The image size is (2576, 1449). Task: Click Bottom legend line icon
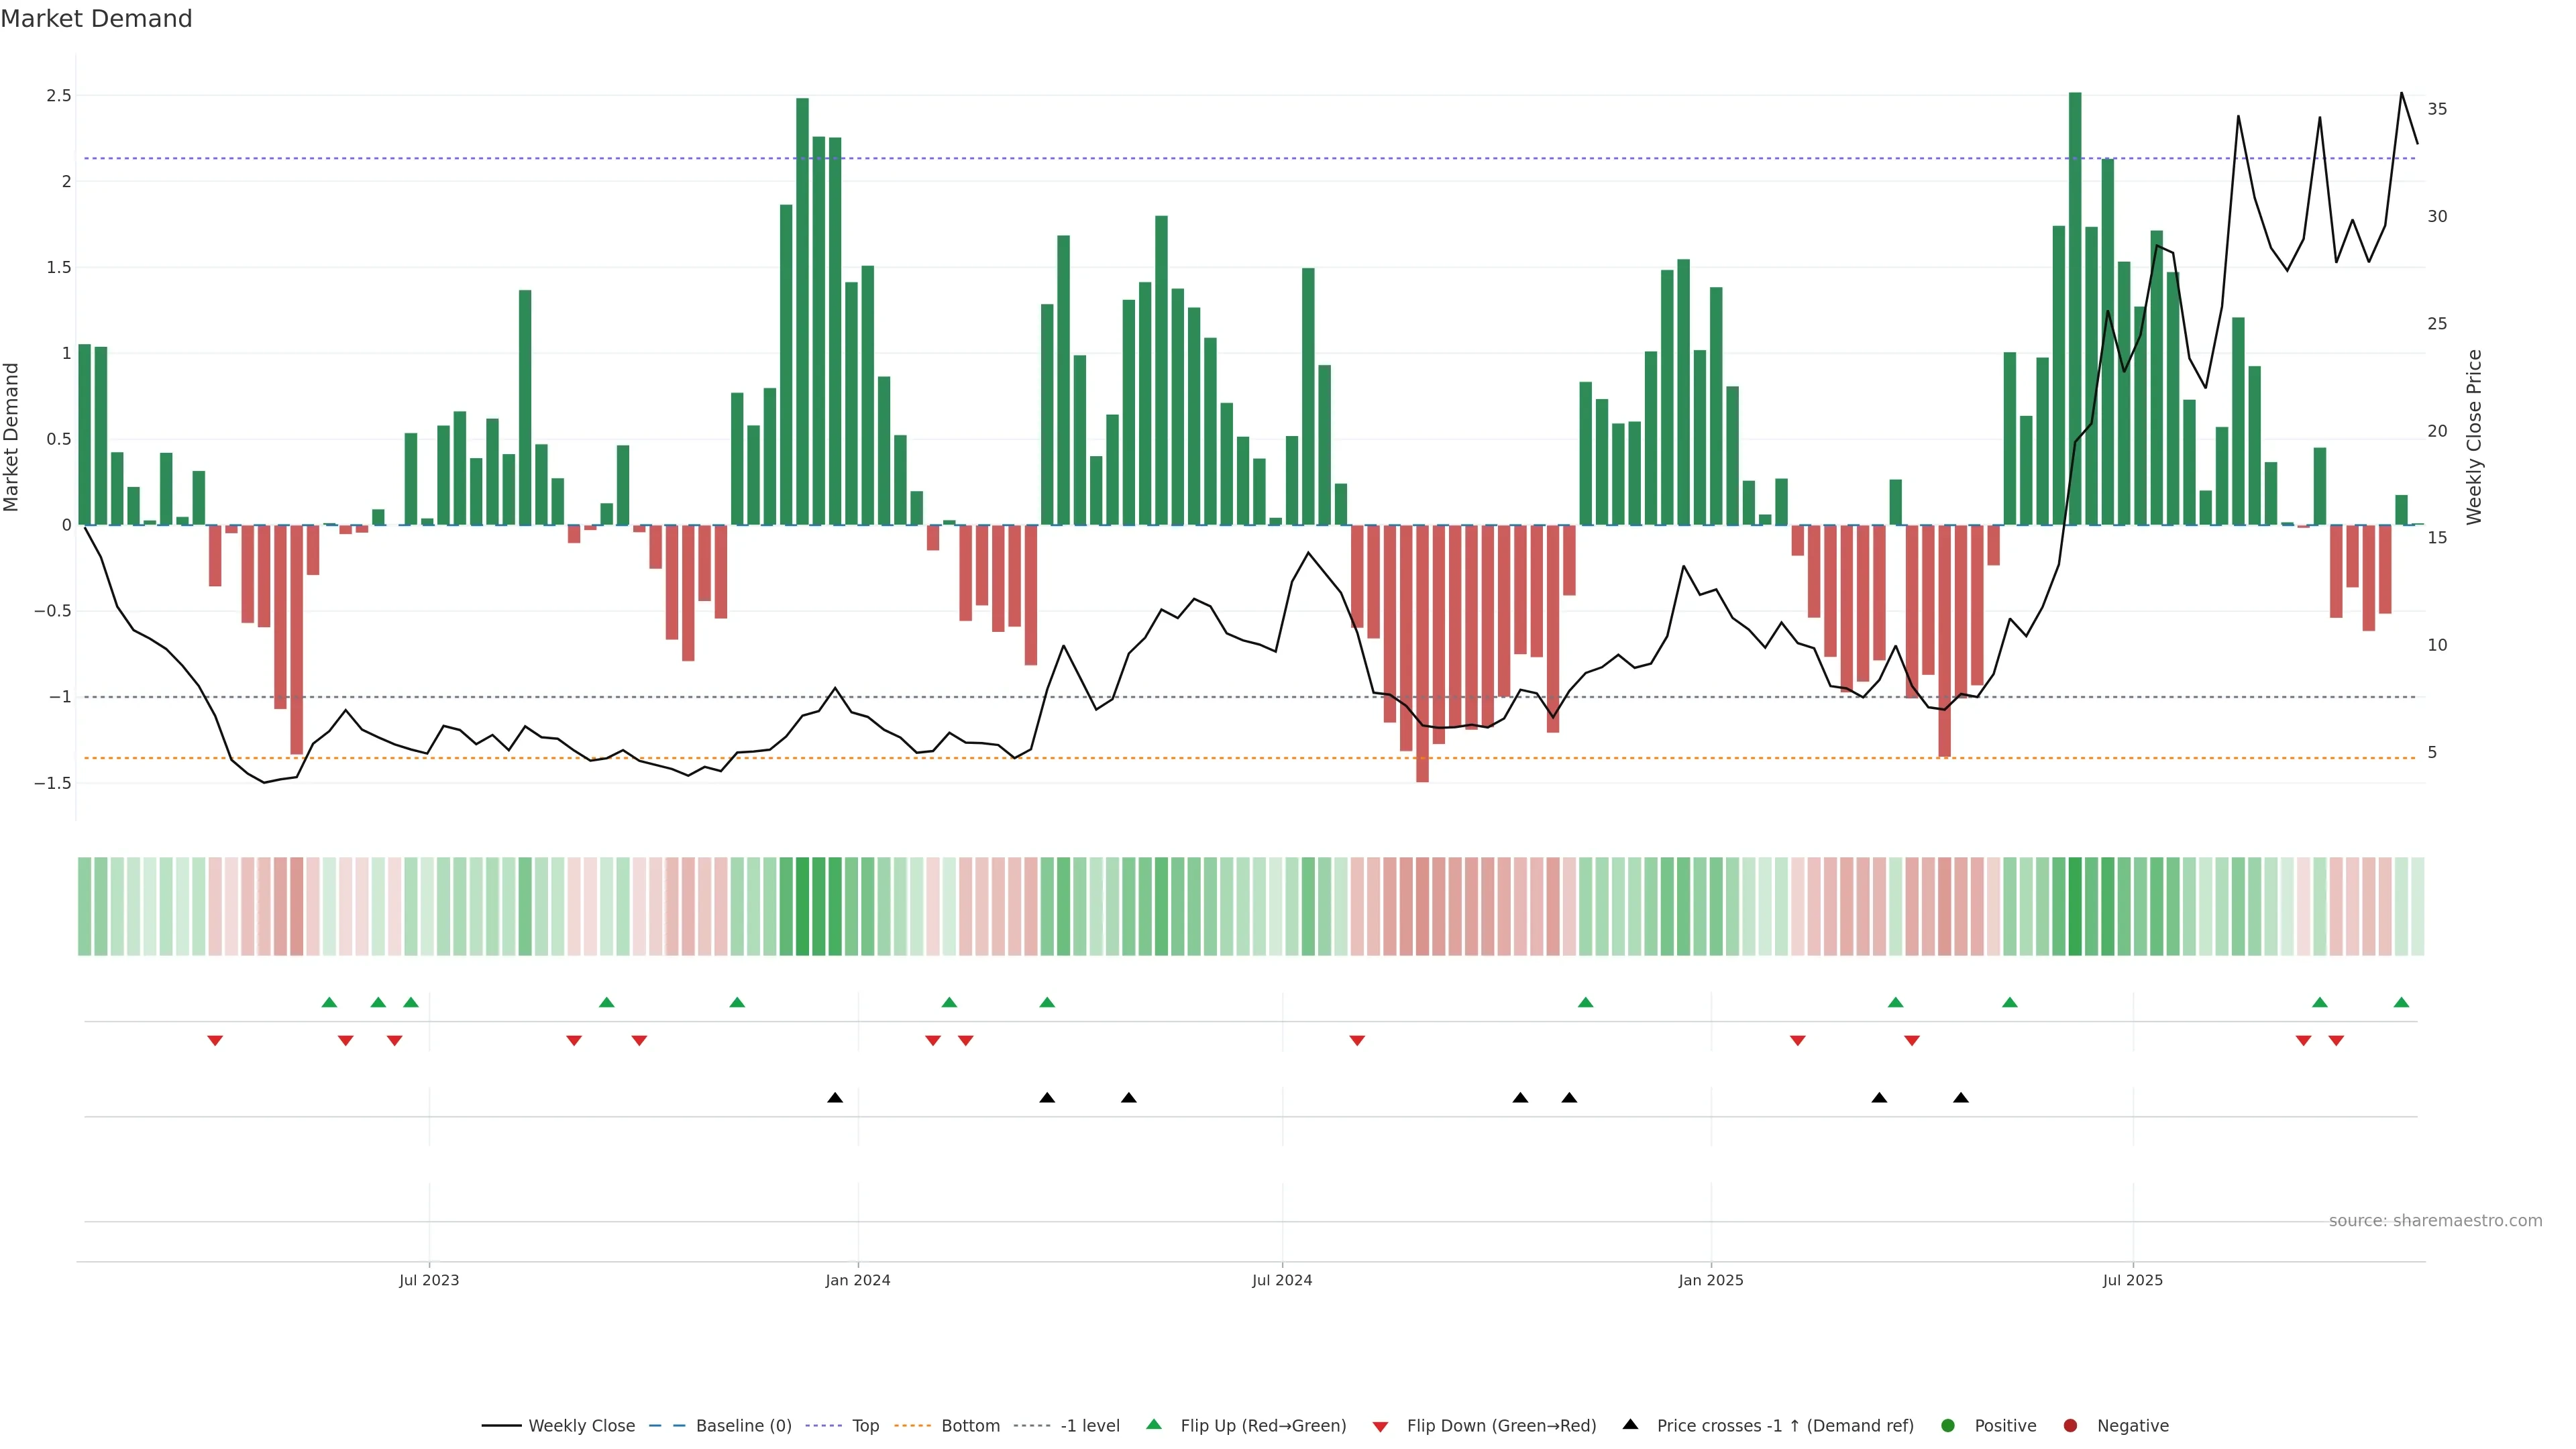pos(912,1425)
